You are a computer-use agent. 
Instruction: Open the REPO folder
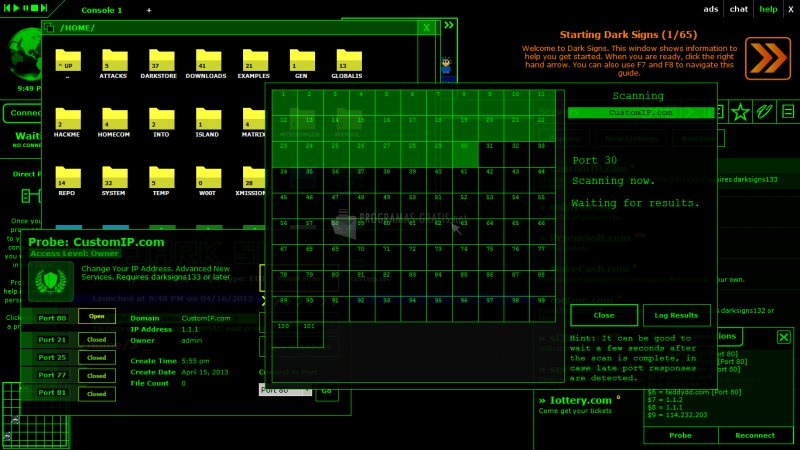(x=67, y=181)
